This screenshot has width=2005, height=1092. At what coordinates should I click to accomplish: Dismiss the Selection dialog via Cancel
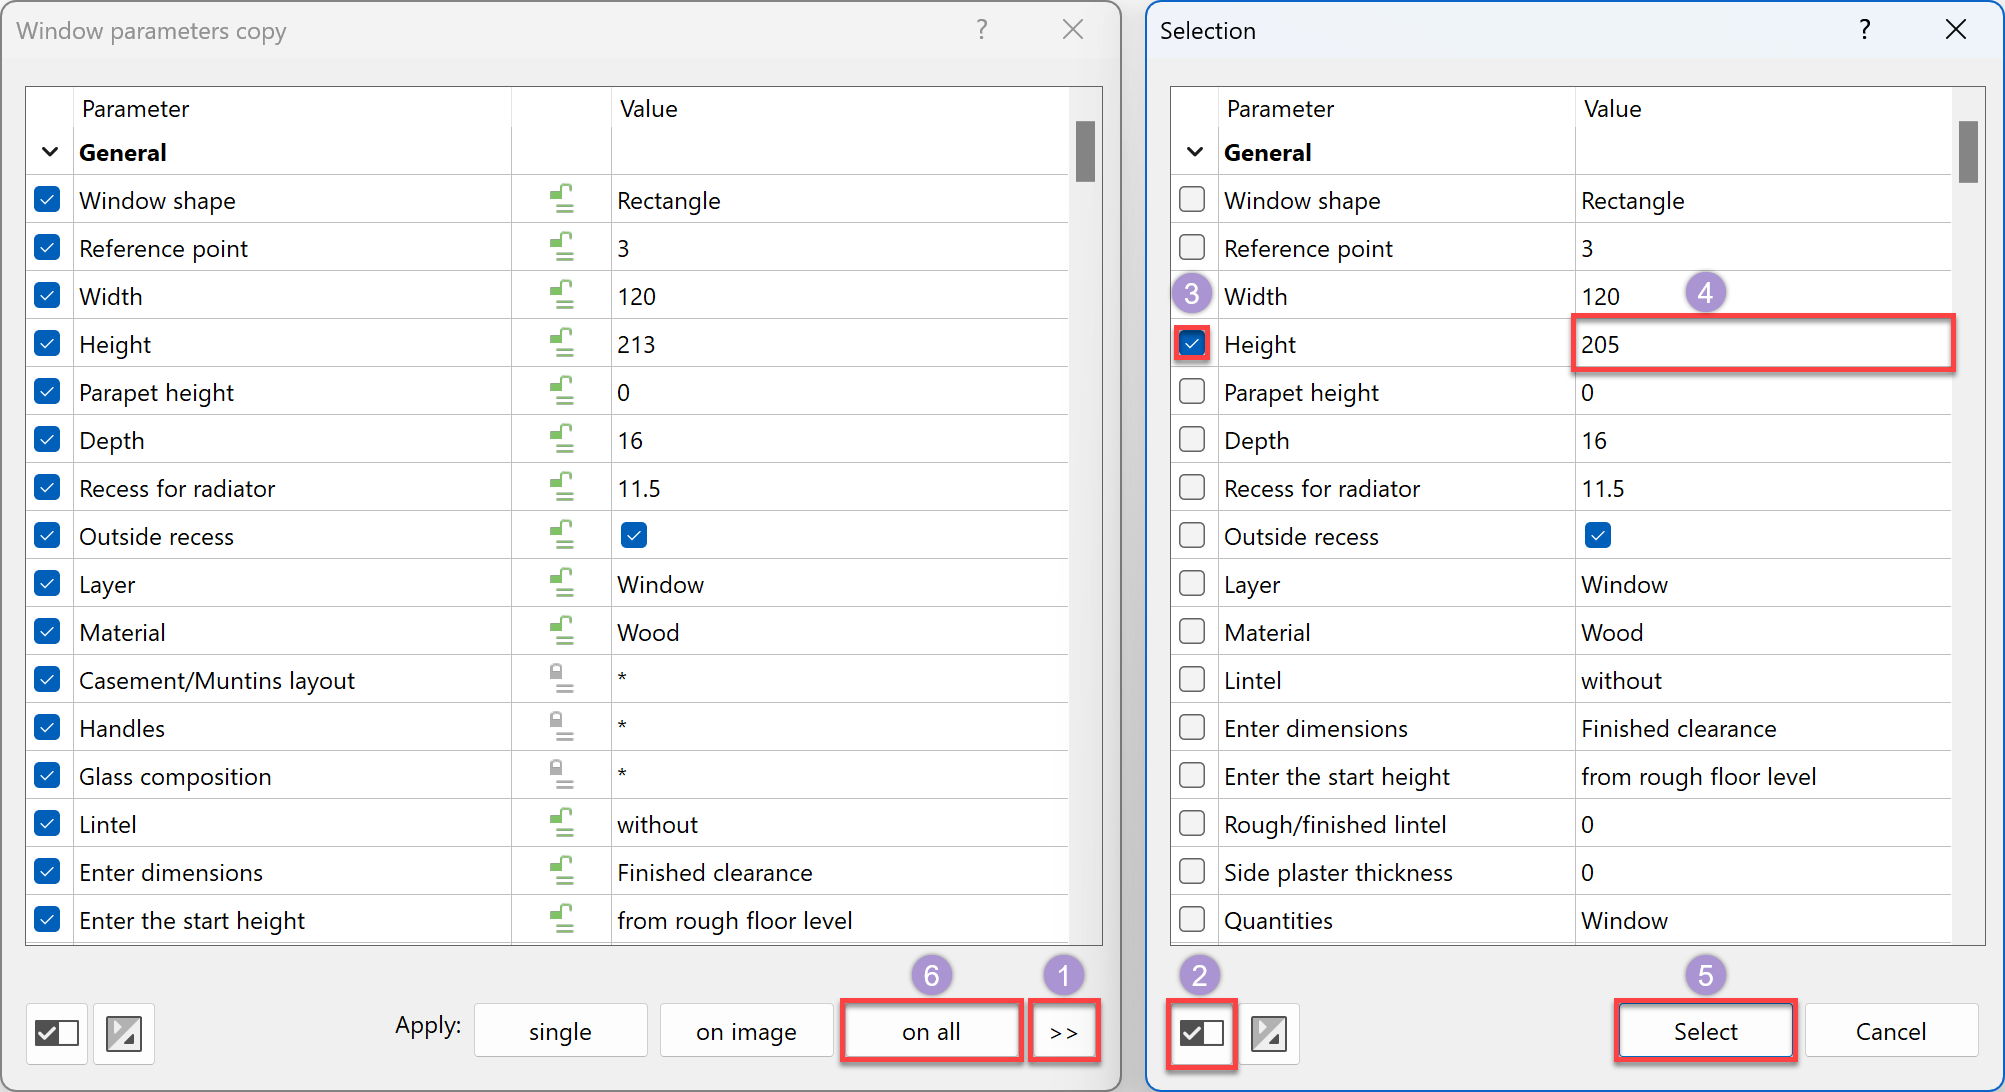[1890, 1031]
